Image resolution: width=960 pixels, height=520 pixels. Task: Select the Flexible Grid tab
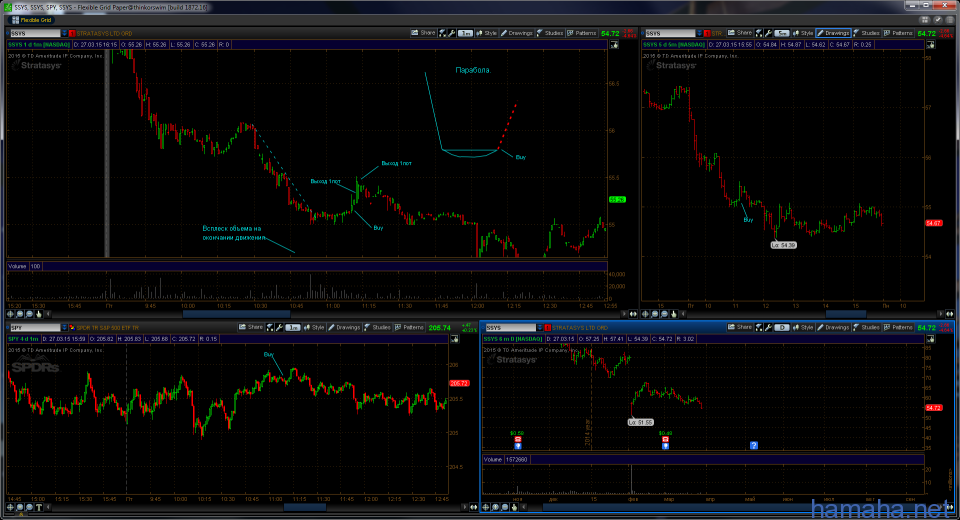[31, 20]
